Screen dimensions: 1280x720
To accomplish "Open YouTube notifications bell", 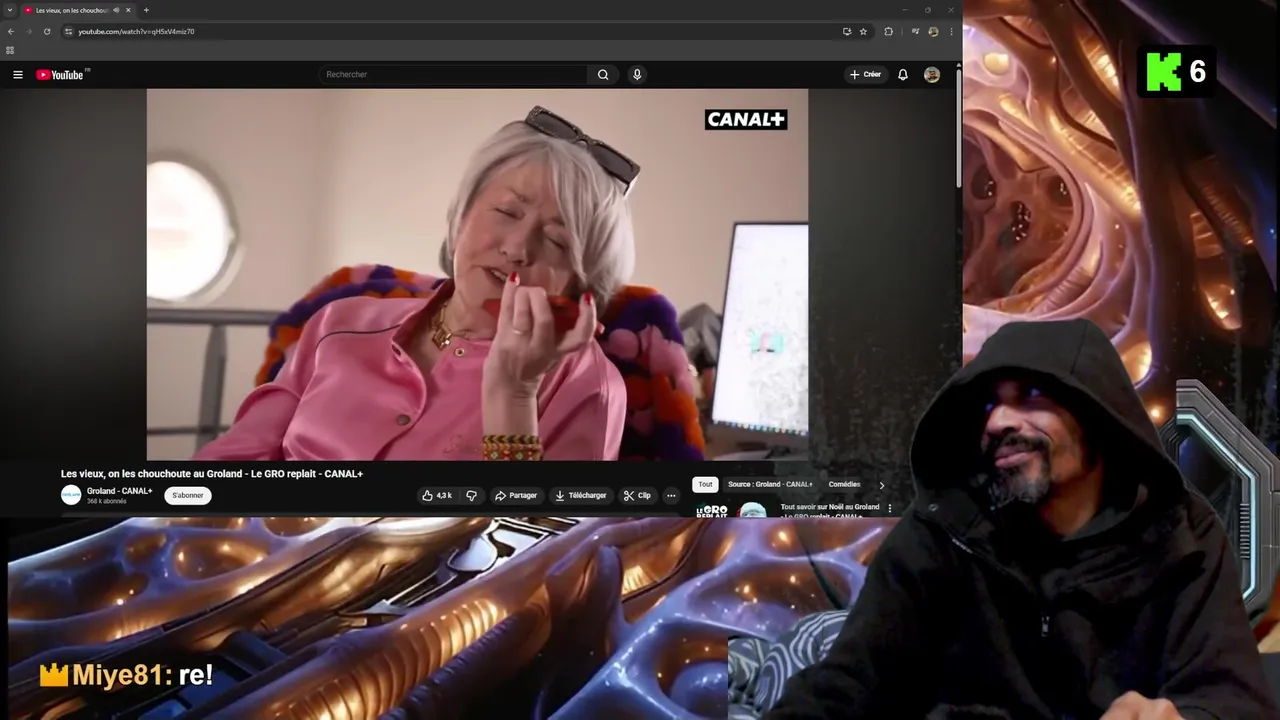I will [903, 75].
